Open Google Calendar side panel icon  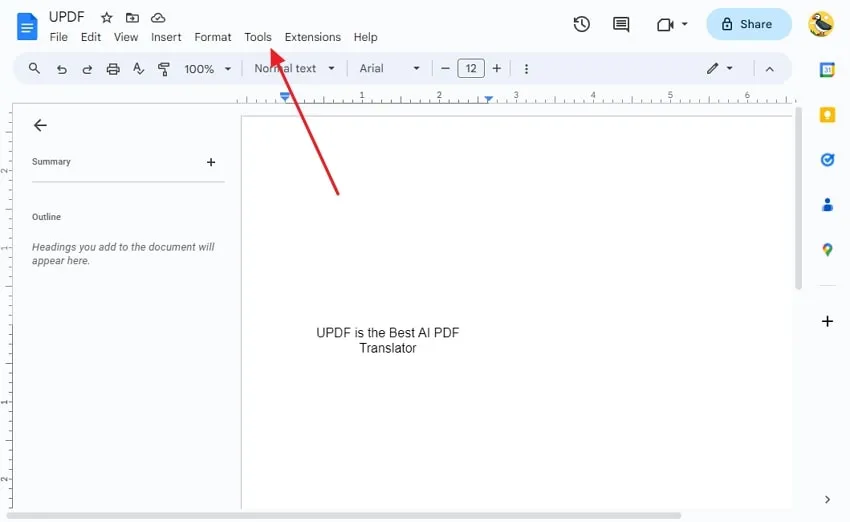[827, 69]
